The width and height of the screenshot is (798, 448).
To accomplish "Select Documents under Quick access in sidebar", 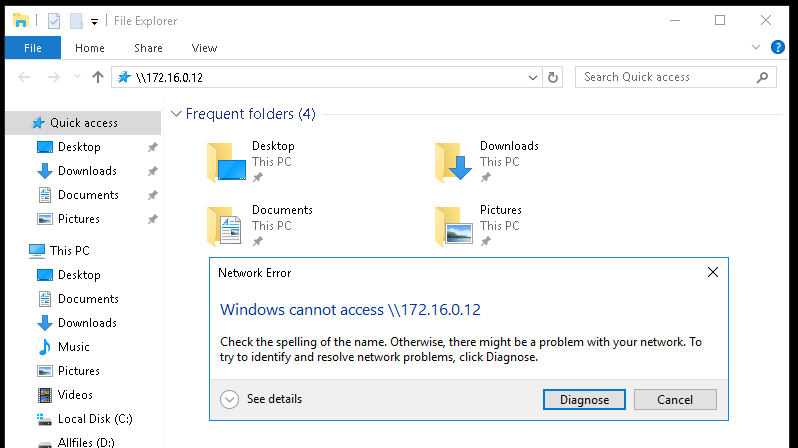I will pyautogui.click(x=88, y=195).
